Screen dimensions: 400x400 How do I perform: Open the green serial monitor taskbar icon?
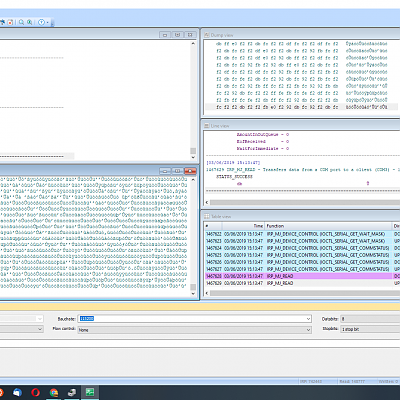[90, 392]
